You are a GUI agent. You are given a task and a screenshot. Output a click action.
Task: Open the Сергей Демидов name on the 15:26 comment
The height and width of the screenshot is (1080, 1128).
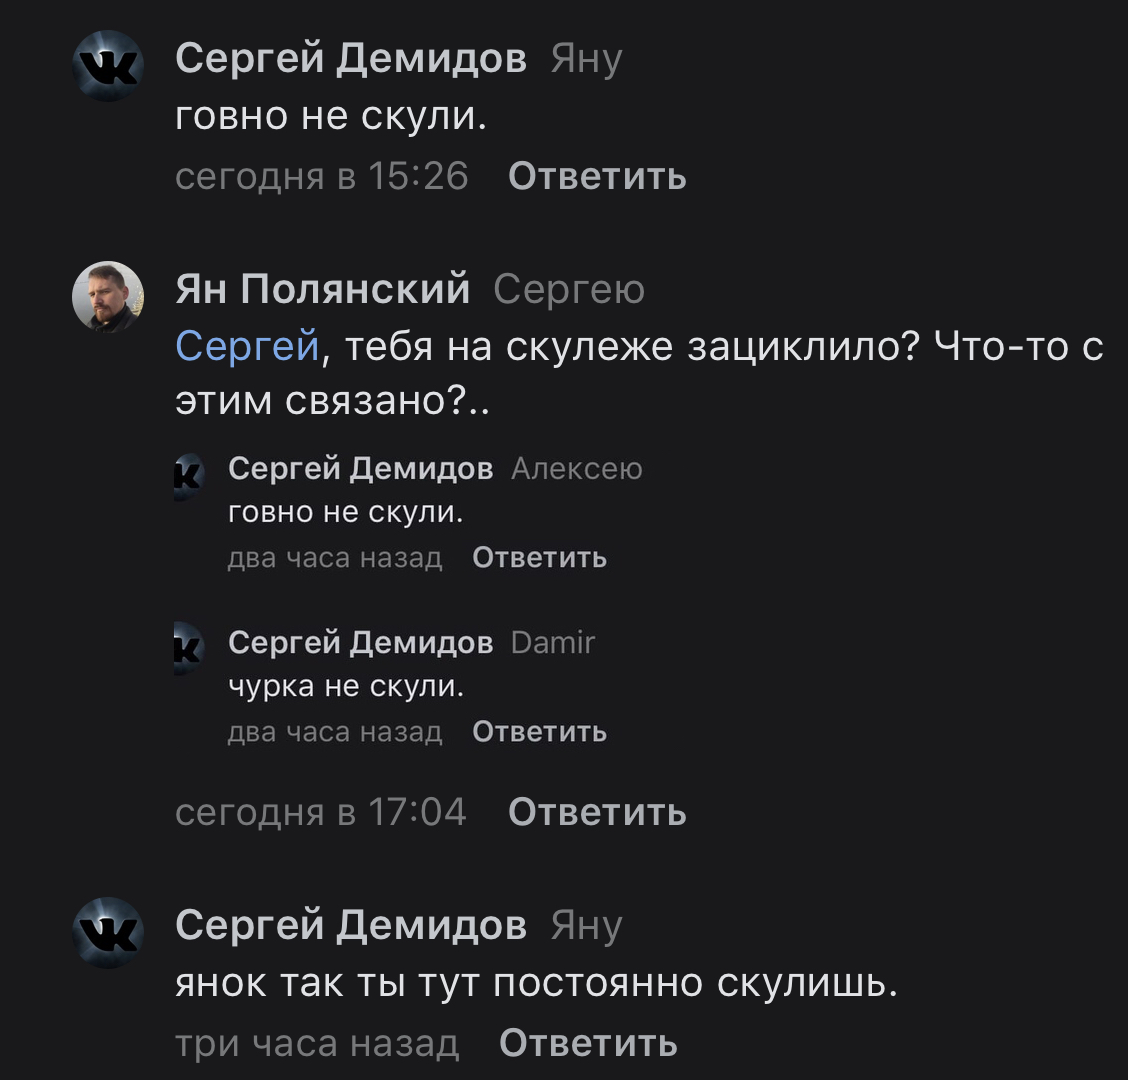350,58
